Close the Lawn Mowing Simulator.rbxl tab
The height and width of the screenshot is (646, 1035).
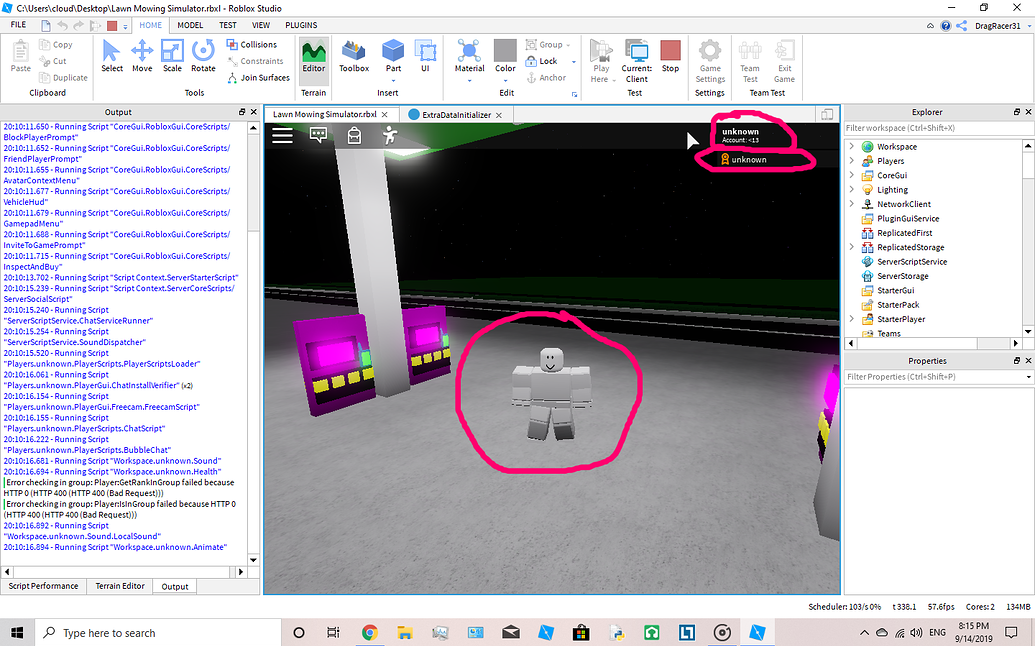pos(384,115)
